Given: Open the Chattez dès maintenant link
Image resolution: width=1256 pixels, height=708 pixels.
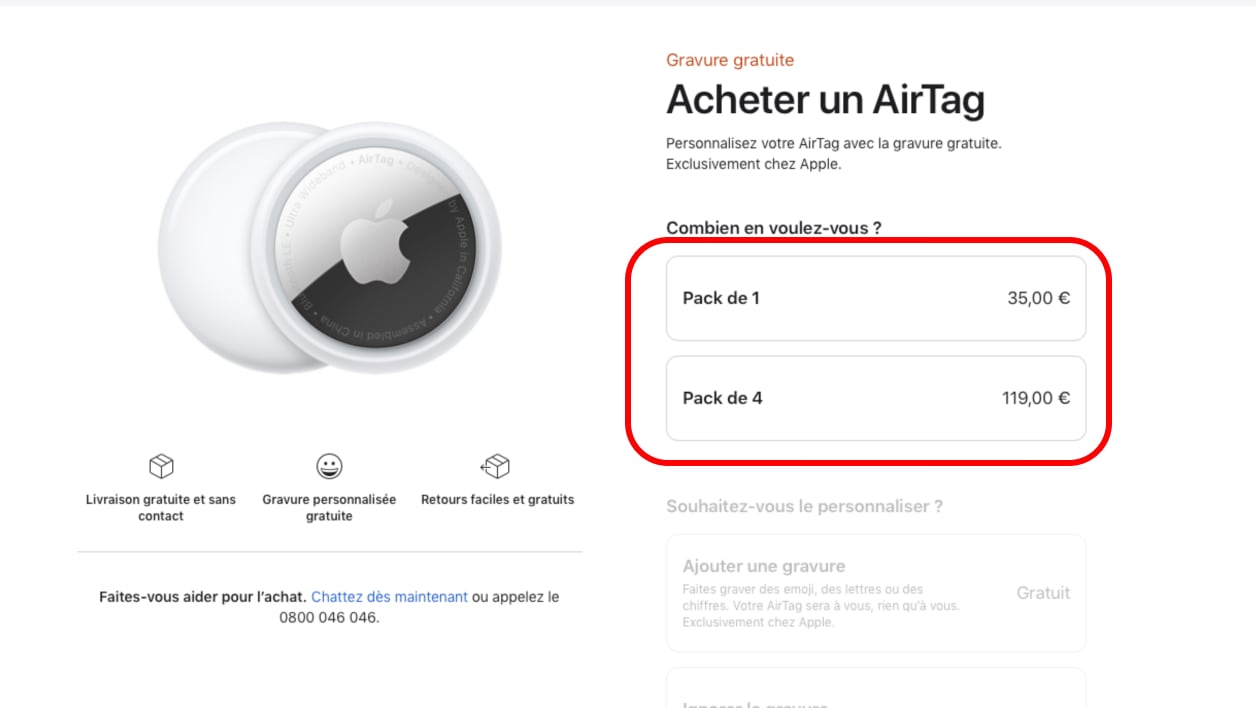Looking at the screenshot, I should coord(389,597).
